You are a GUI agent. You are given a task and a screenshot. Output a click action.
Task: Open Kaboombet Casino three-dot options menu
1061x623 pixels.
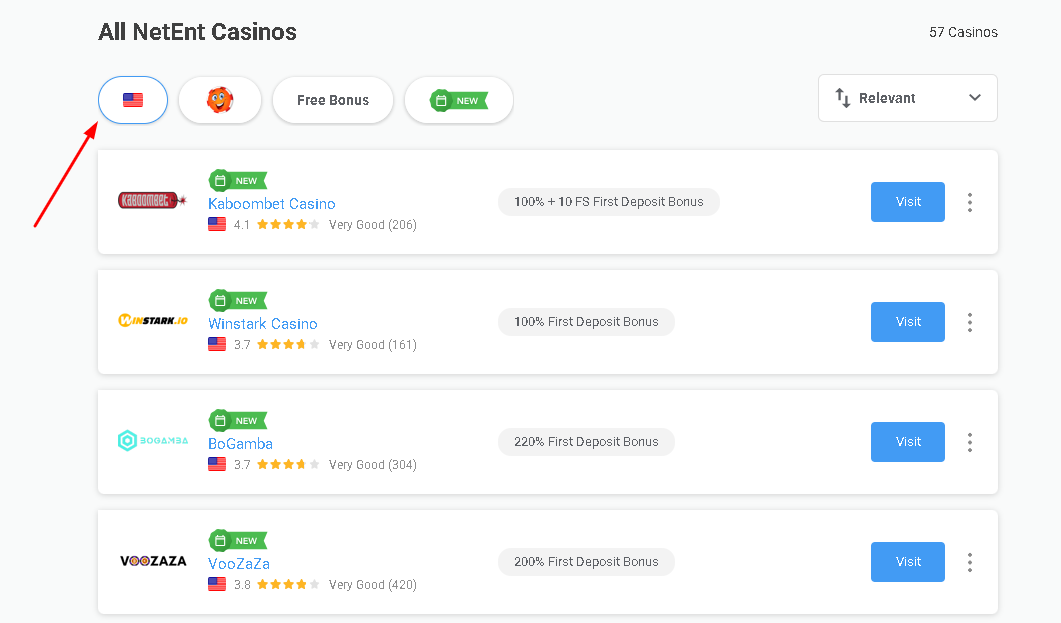(970, 202)
